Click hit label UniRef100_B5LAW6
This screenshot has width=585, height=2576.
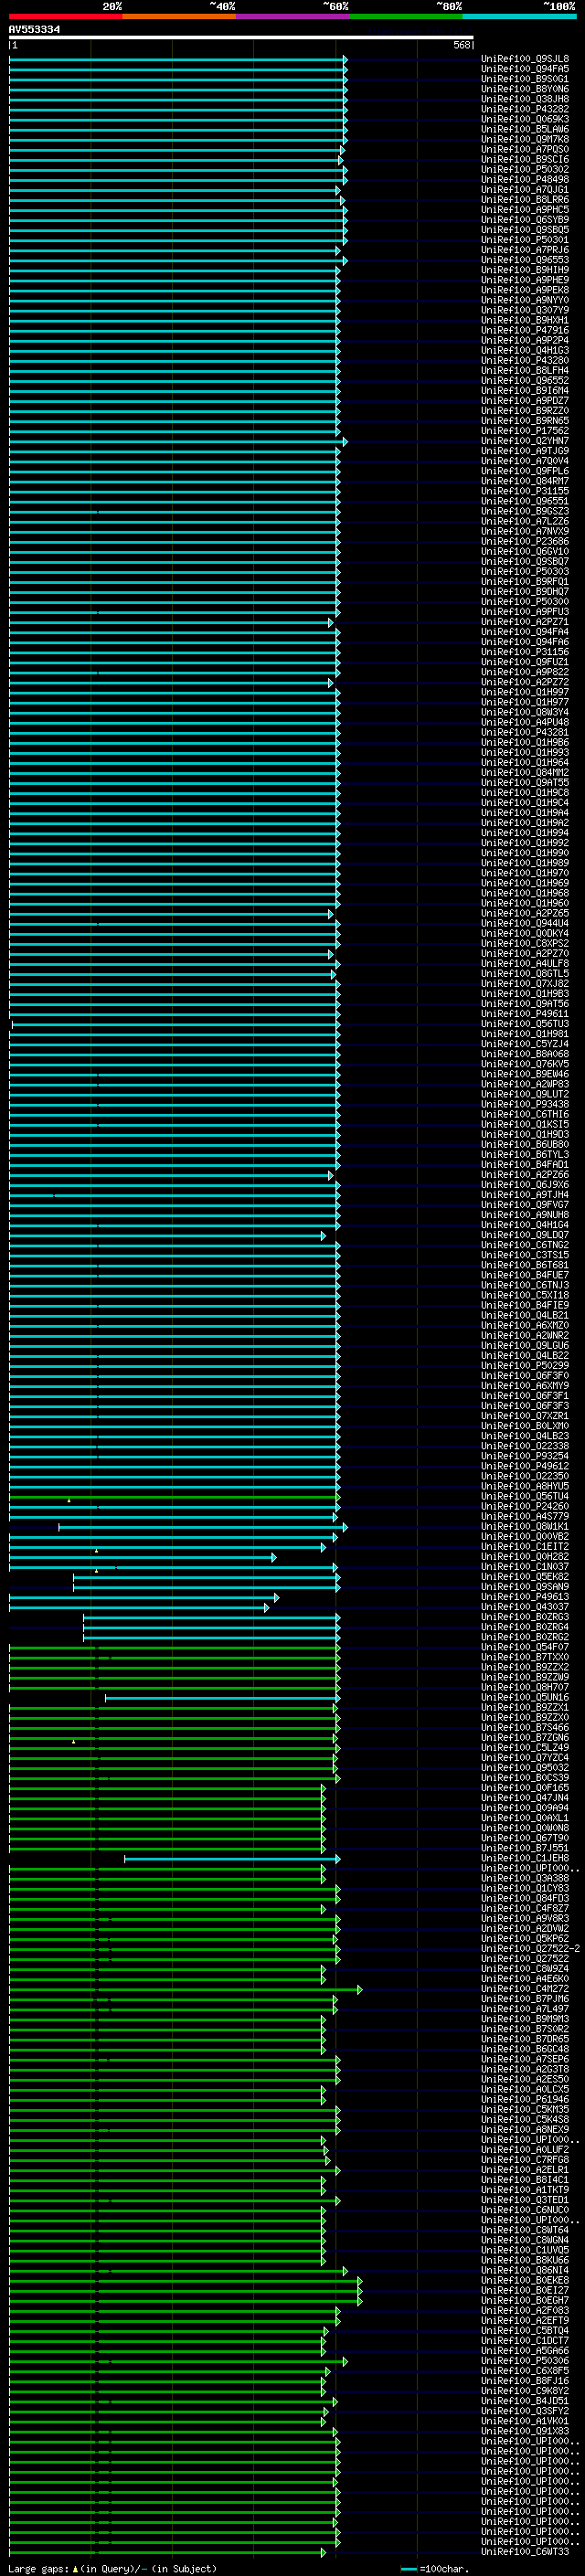pyautogui.click(x=525, y=129)
